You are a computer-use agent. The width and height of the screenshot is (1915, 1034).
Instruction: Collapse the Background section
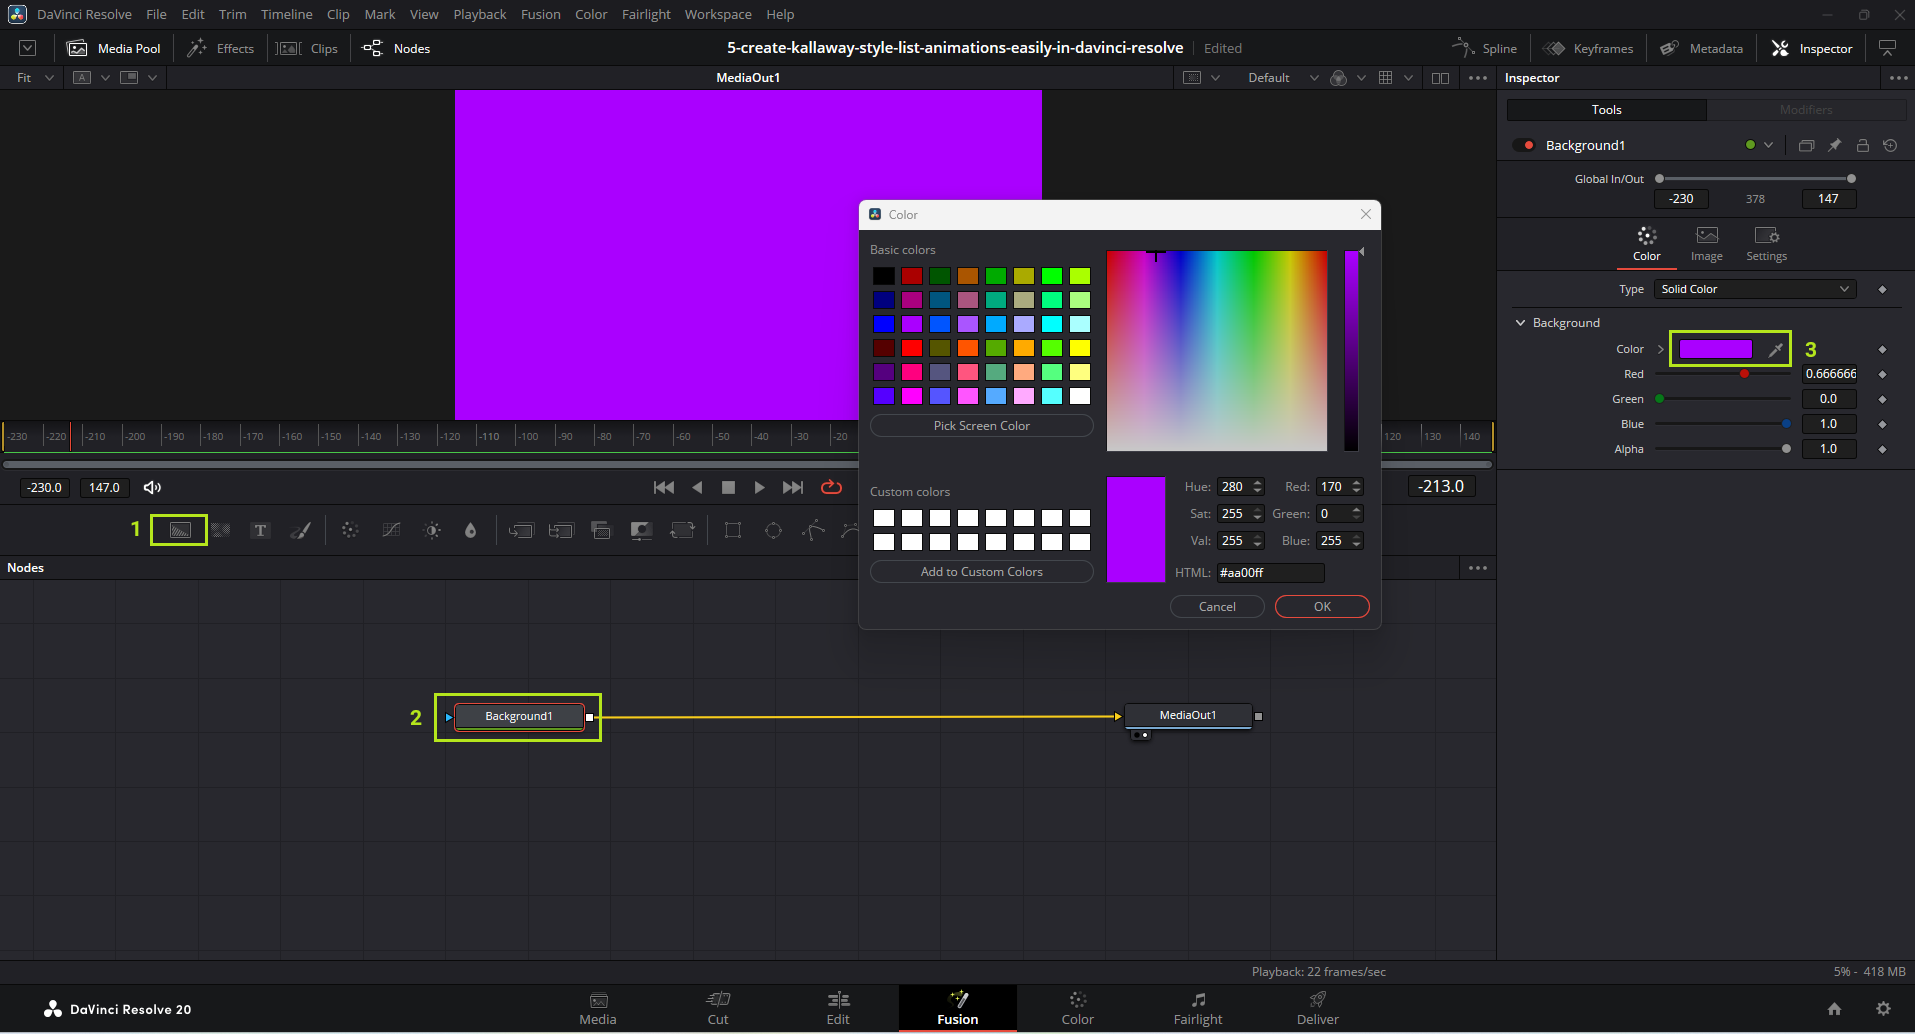point(1521,323)
